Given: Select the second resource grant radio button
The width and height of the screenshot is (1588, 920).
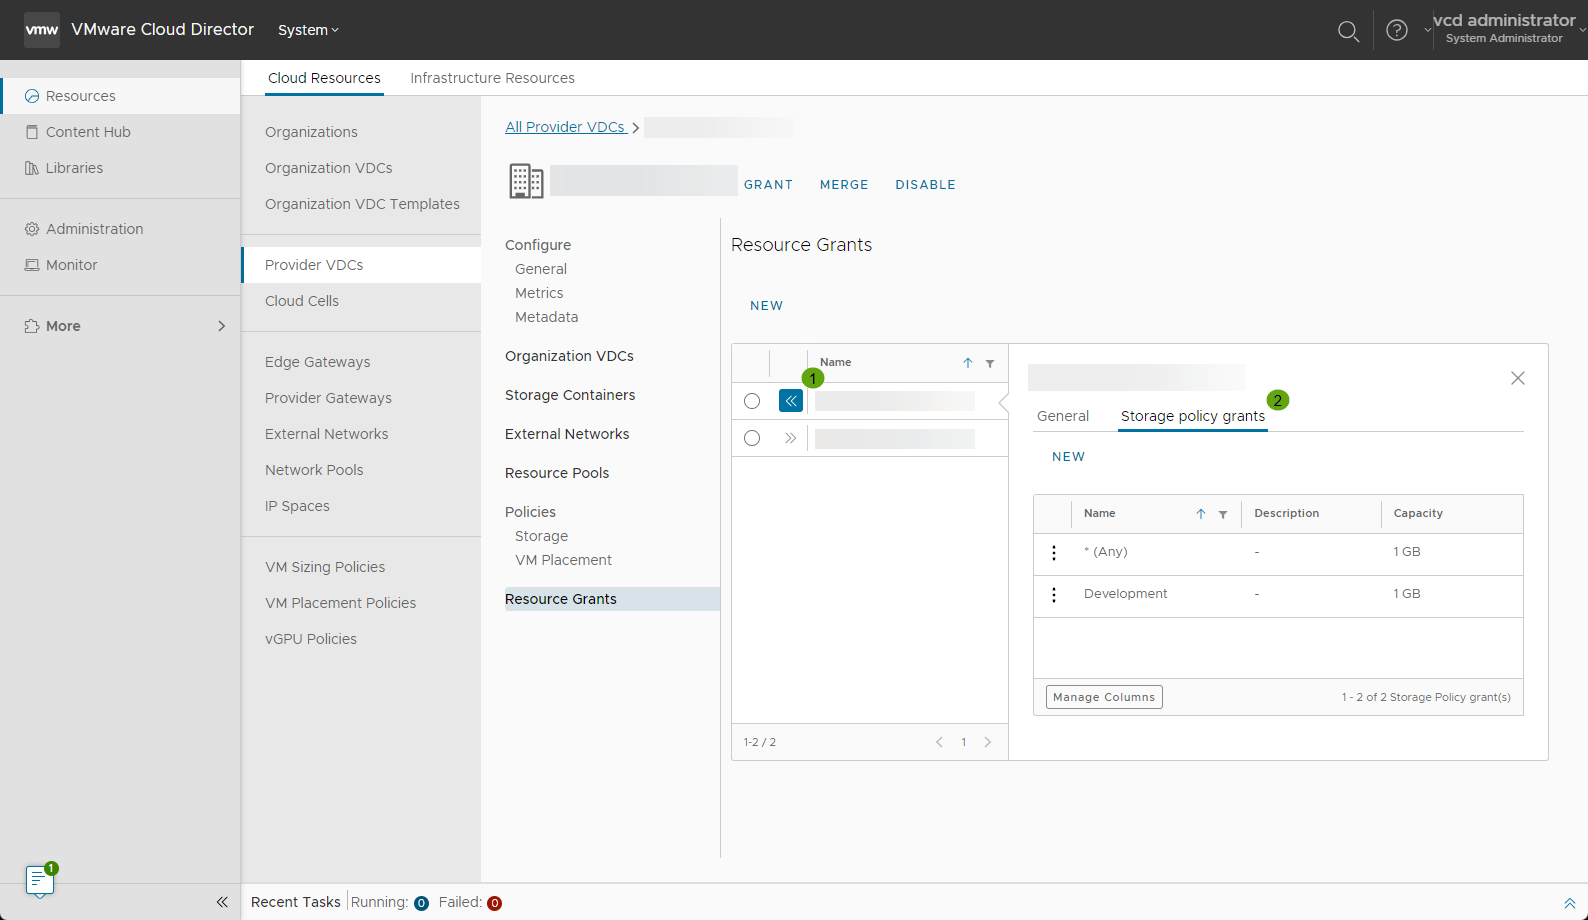Looking at the screenshot, I should [x=752, y=438].
